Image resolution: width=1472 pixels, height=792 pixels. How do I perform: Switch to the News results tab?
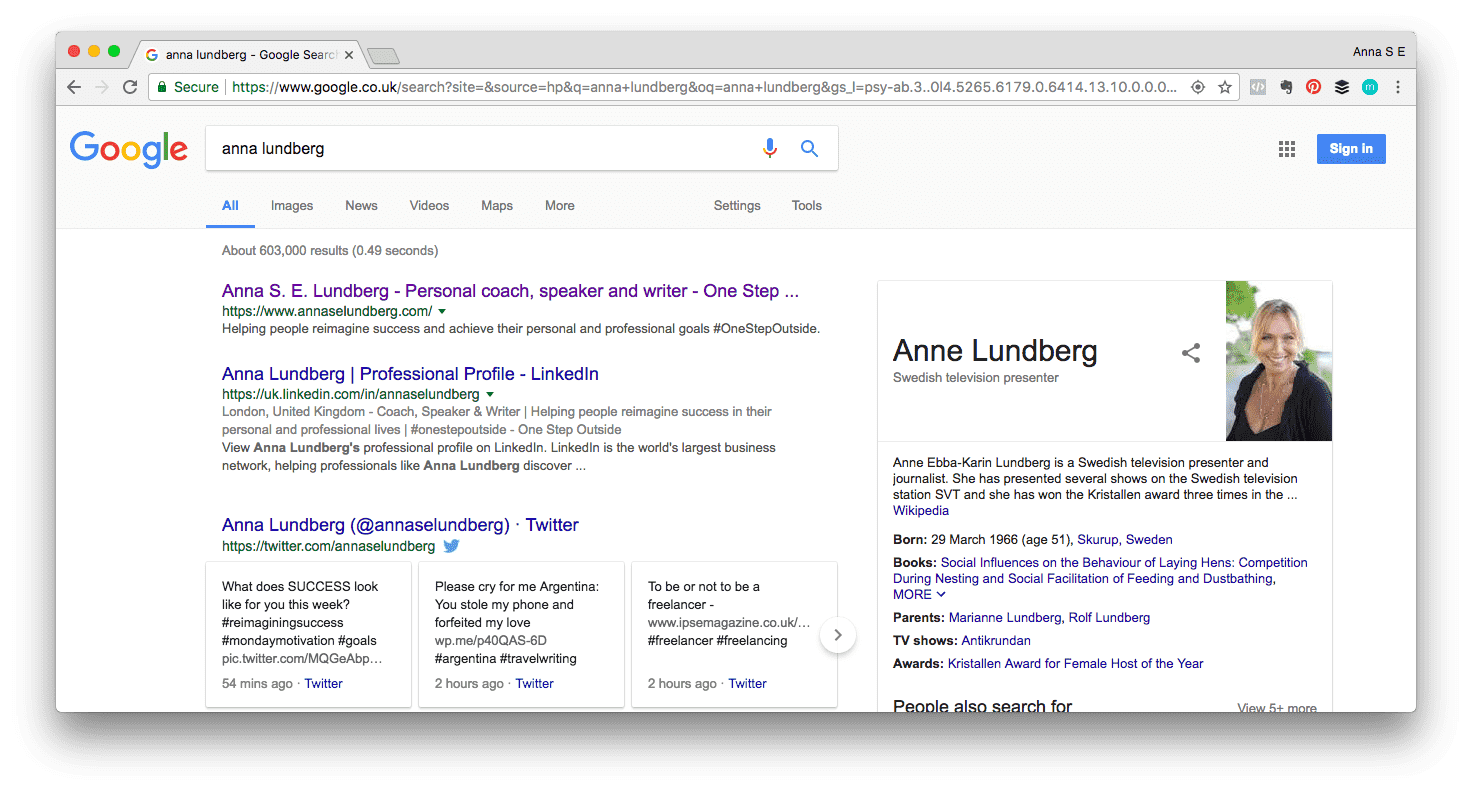(361, 205)
